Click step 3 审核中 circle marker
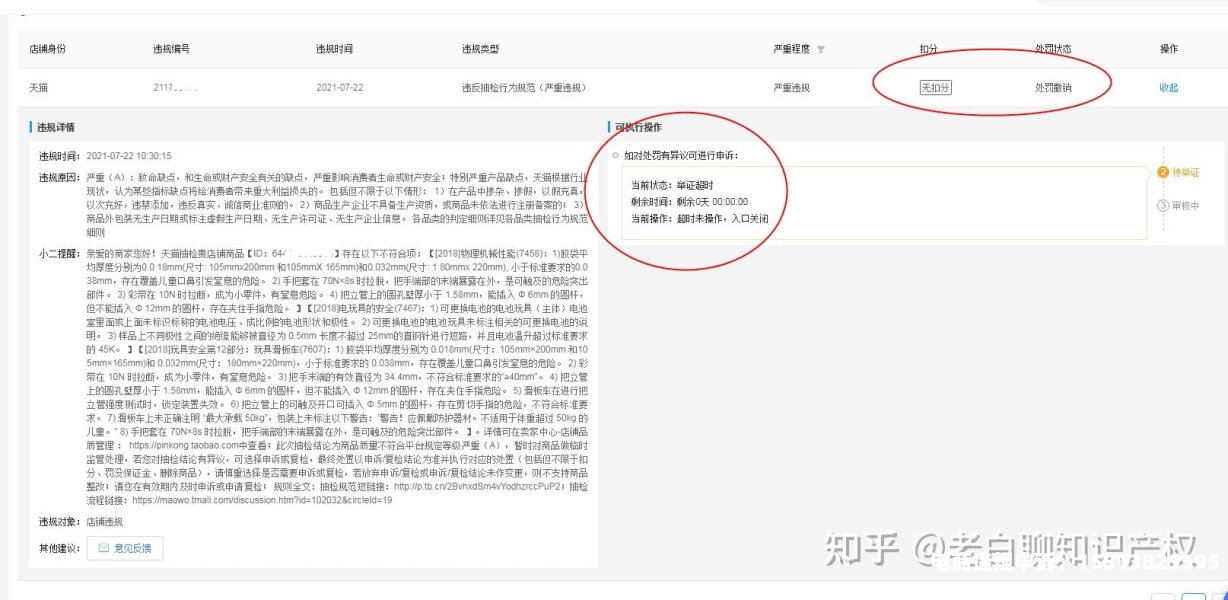 (x=1163, y=206)
